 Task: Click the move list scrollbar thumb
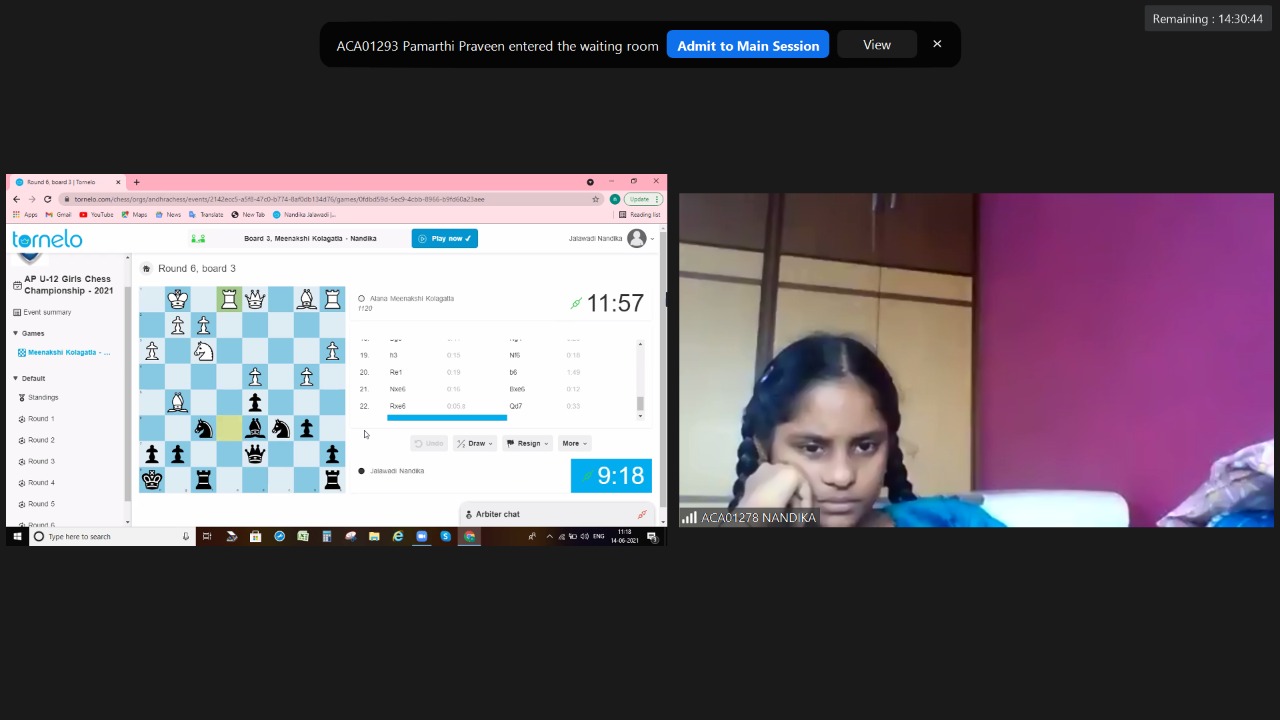pyautogui.click(x=640, y=404)
